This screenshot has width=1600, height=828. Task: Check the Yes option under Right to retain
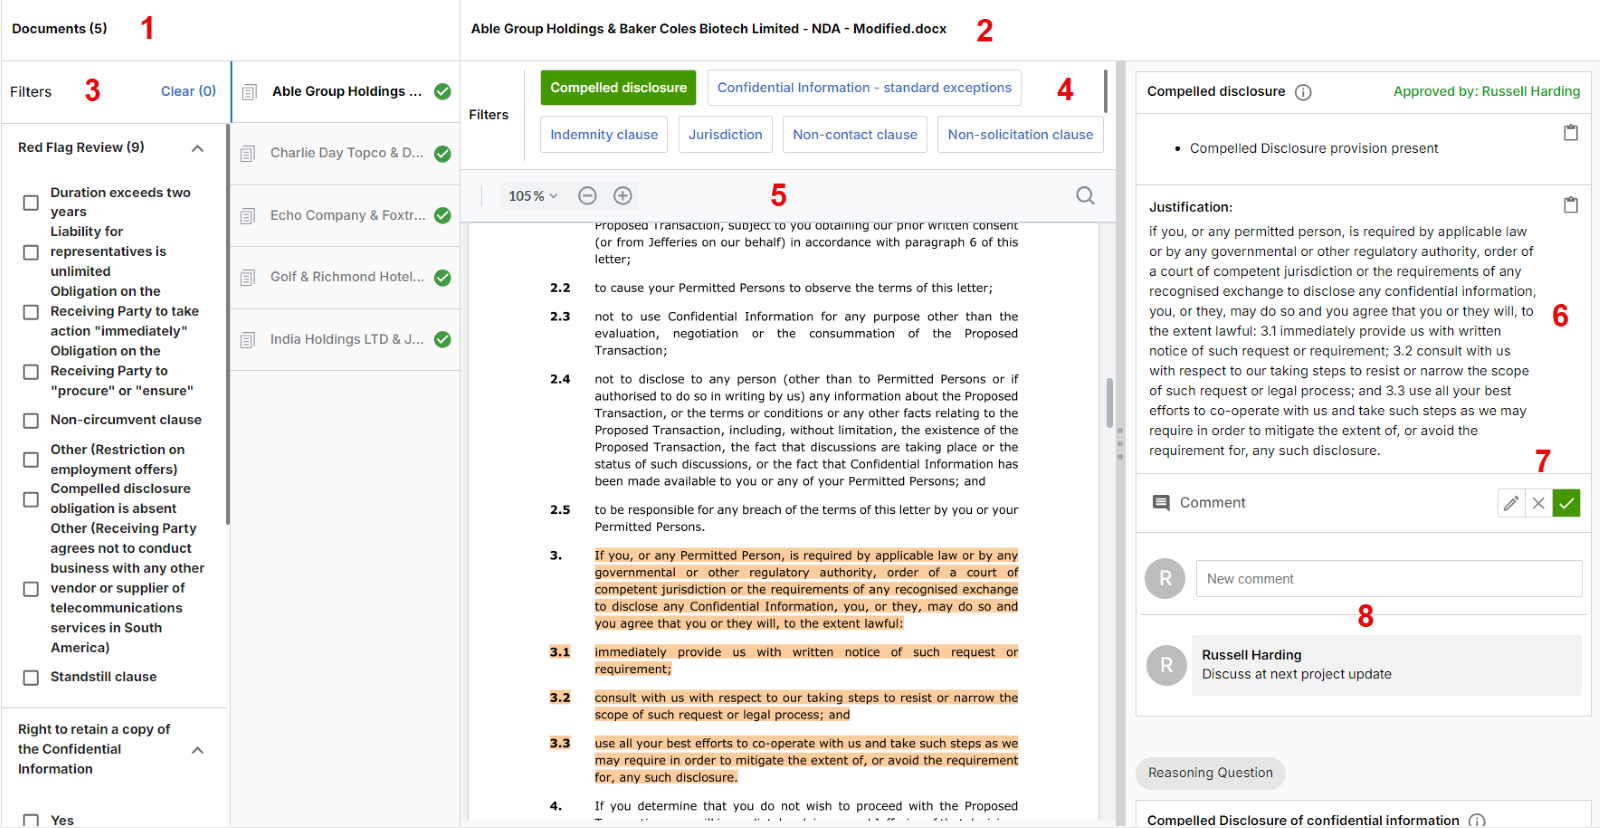coord(31,821)
